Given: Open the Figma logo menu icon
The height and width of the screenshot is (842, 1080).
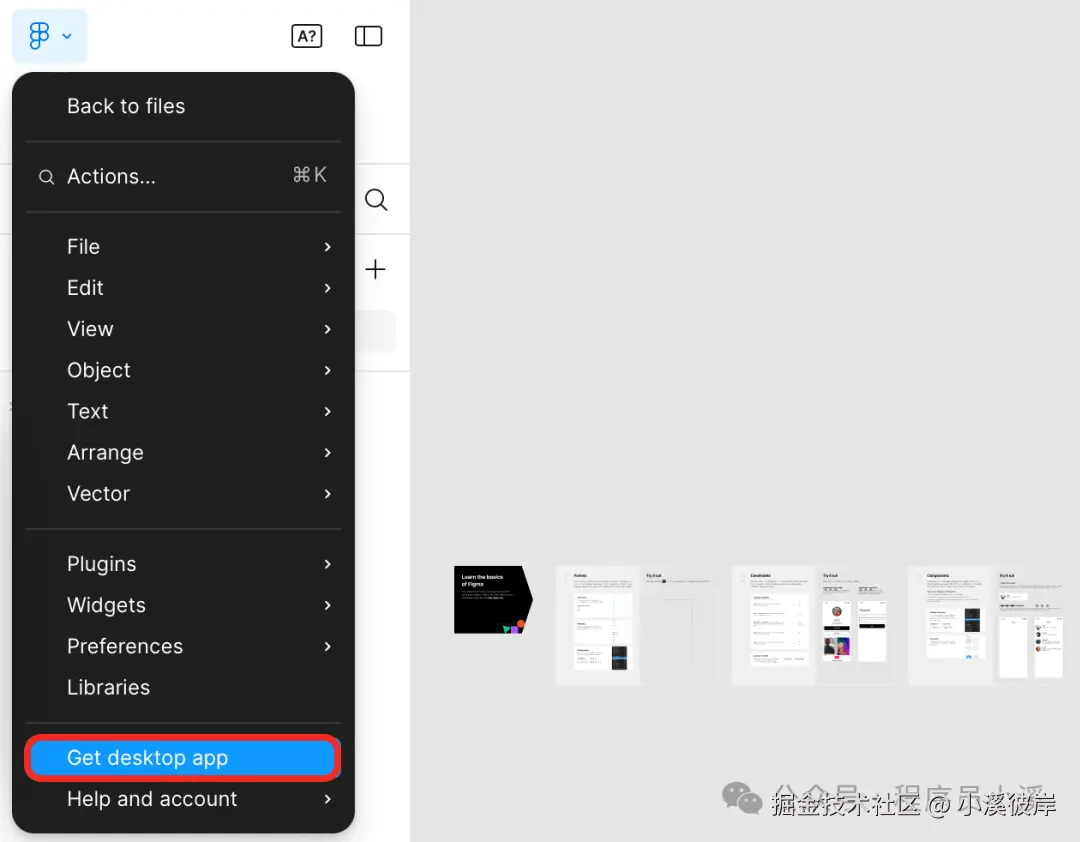Looking at the screenshot, I should click(38, 36).
